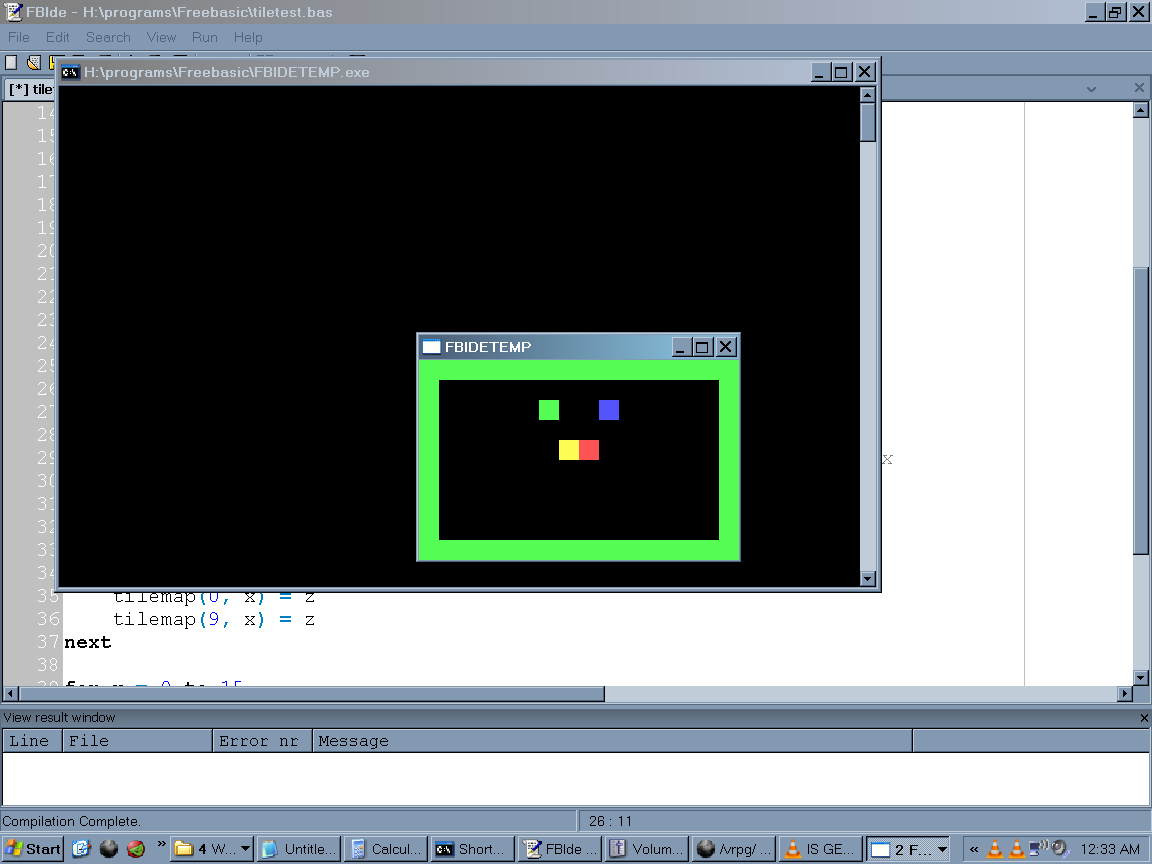Image resolution: width=1152 pixels, height=864 pixels.
Task: Click the Error nr column header
Action: [262, 741]
